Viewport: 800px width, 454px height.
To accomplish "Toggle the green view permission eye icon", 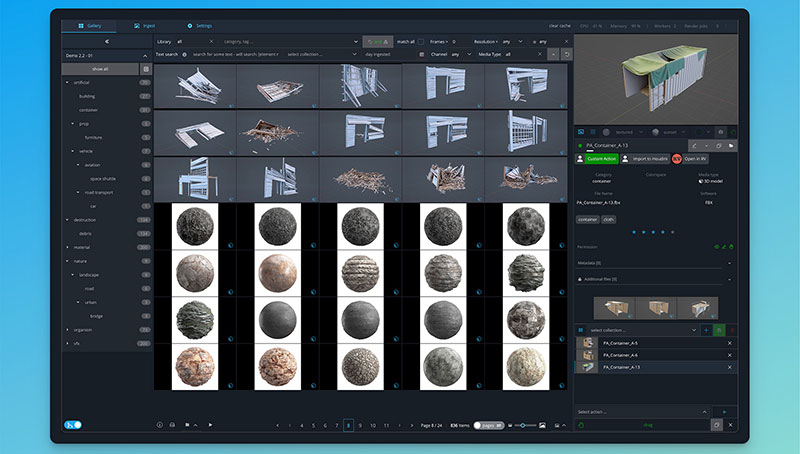I will pyautogui.click(x=716, y=247).
